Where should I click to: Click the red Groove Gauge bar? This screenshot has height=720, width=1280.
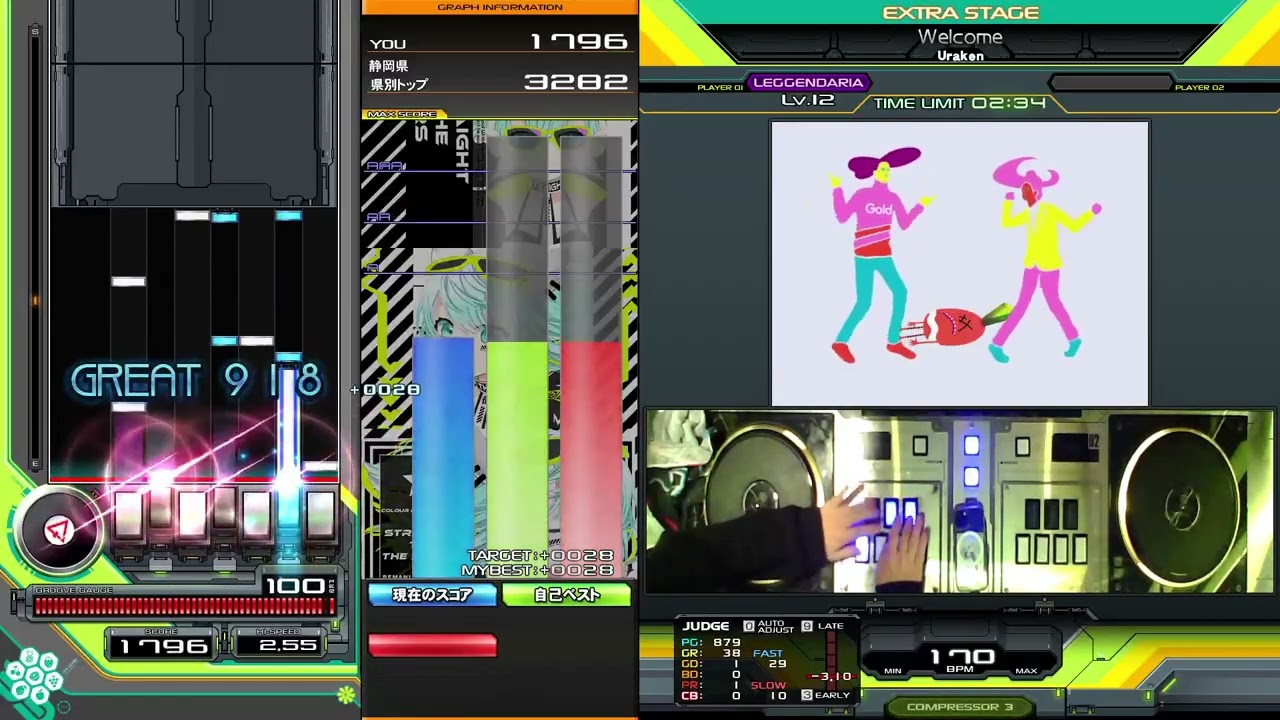pos(184,605)
